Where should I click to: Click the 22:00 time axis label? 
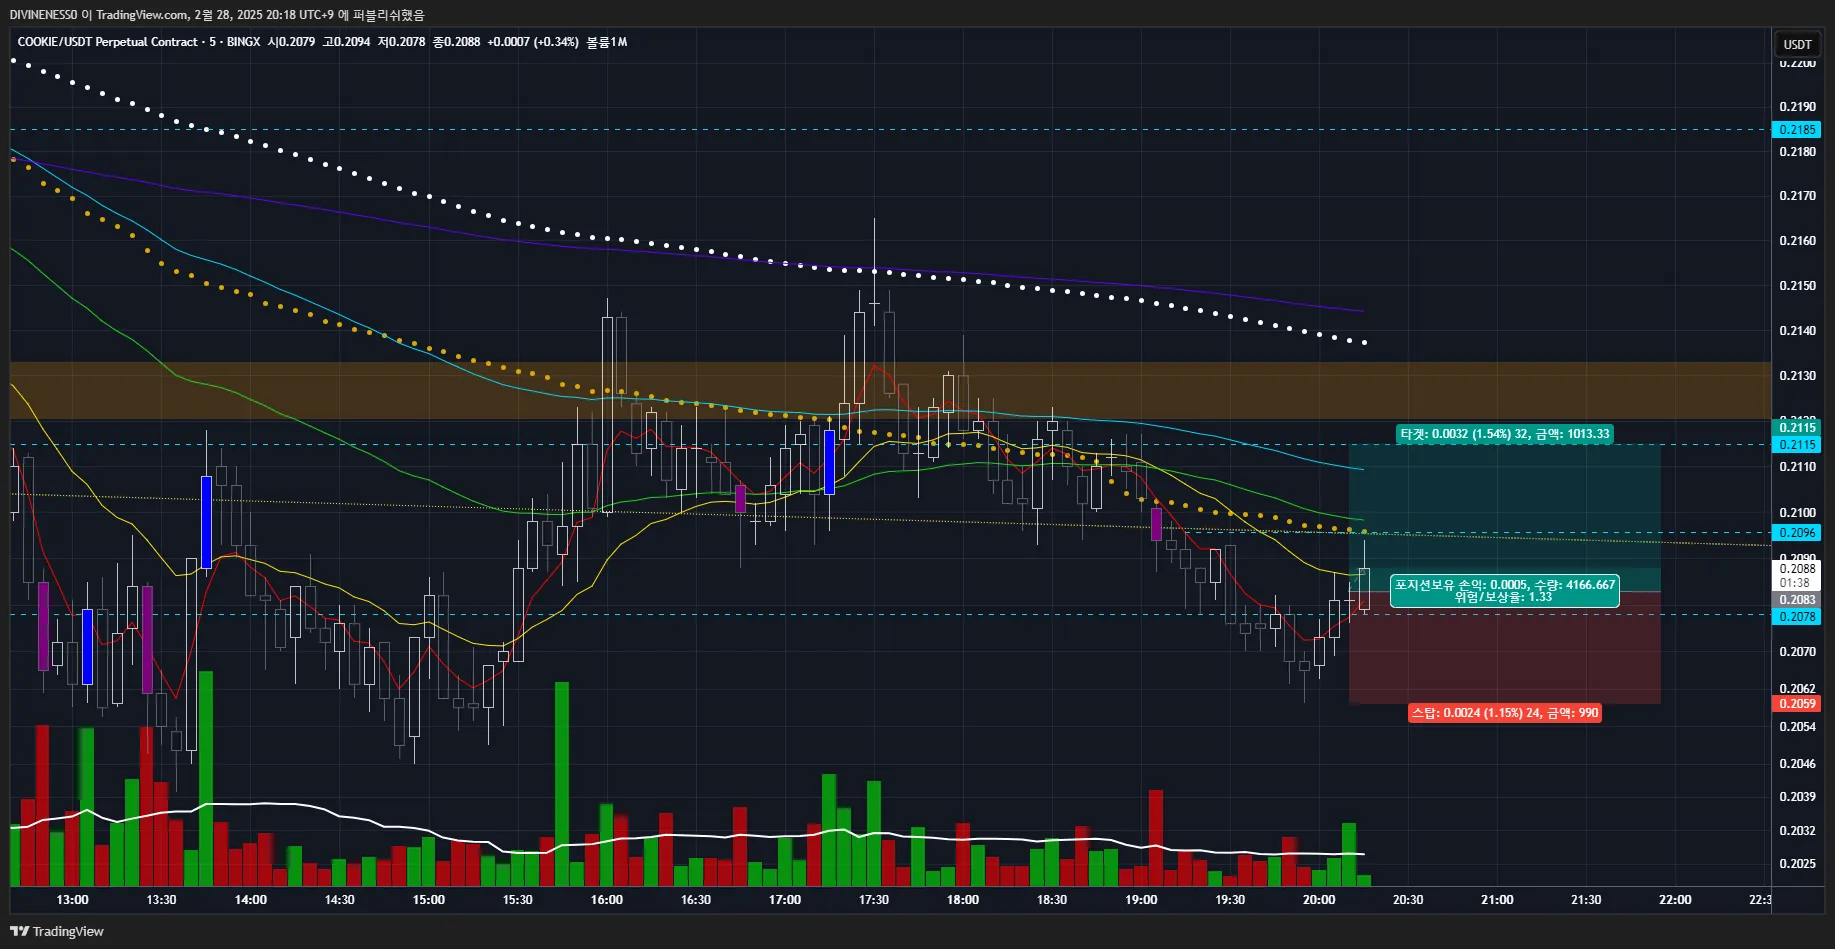tap(1675, 900)
